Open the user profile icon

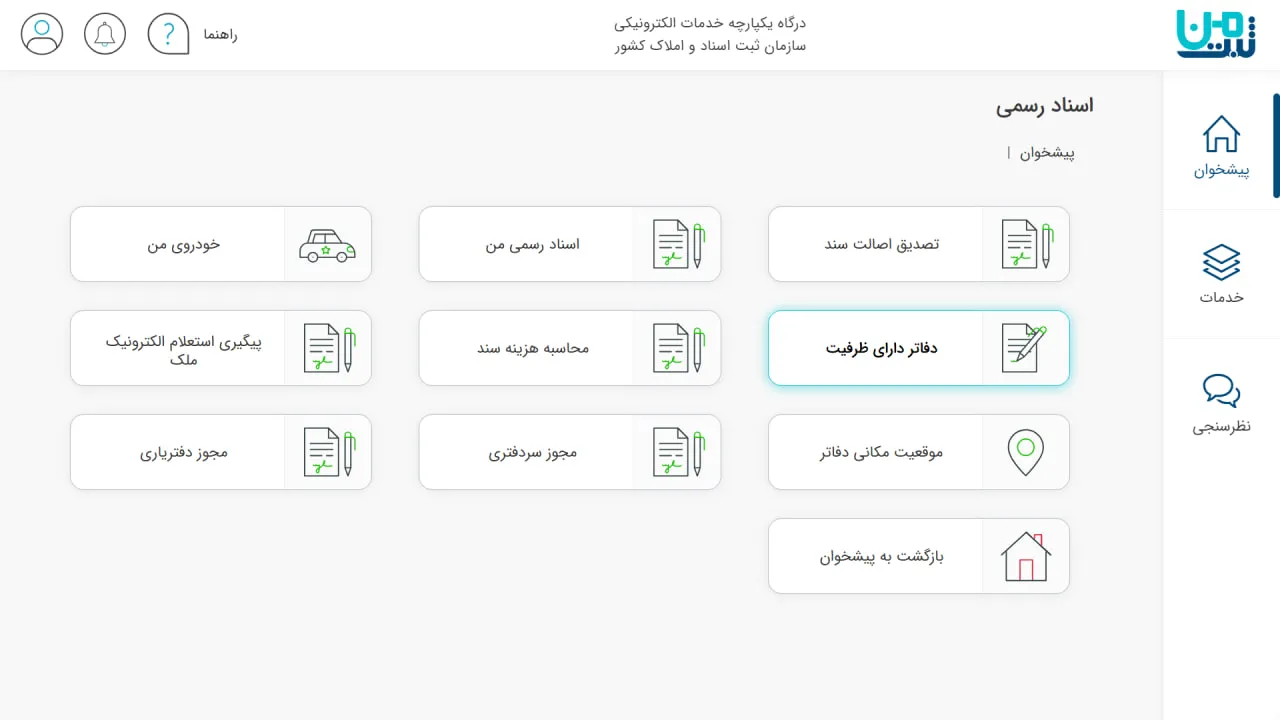42,34
